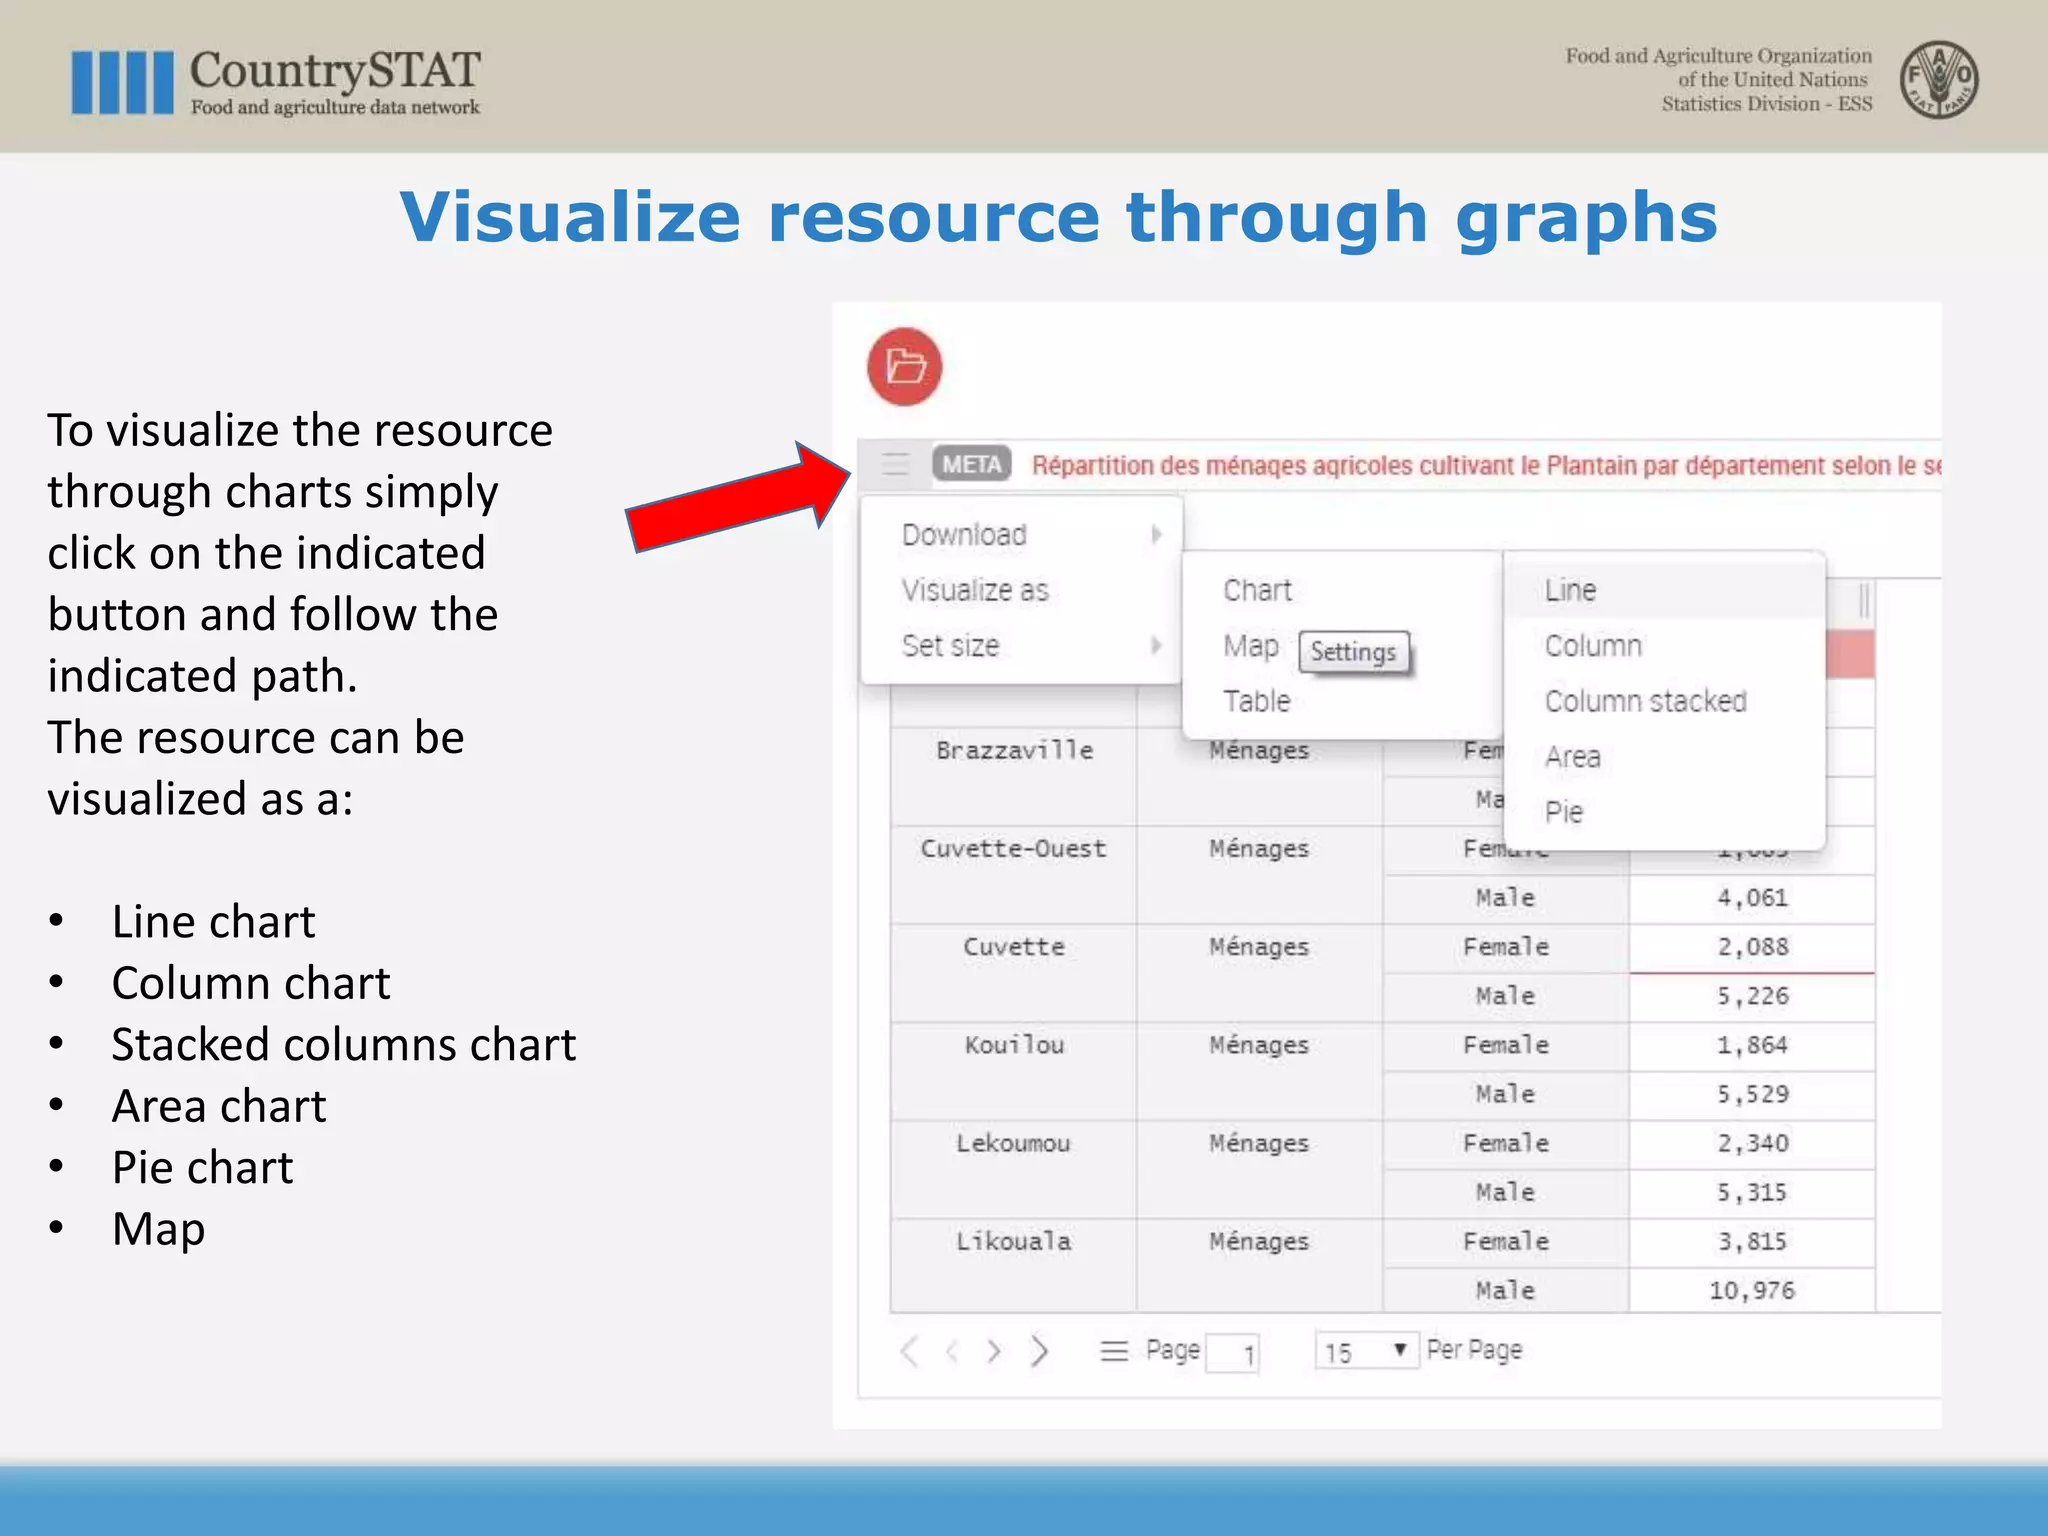Click the META badge
Screen dimensions: 2048x1536
tap(971, 464)
